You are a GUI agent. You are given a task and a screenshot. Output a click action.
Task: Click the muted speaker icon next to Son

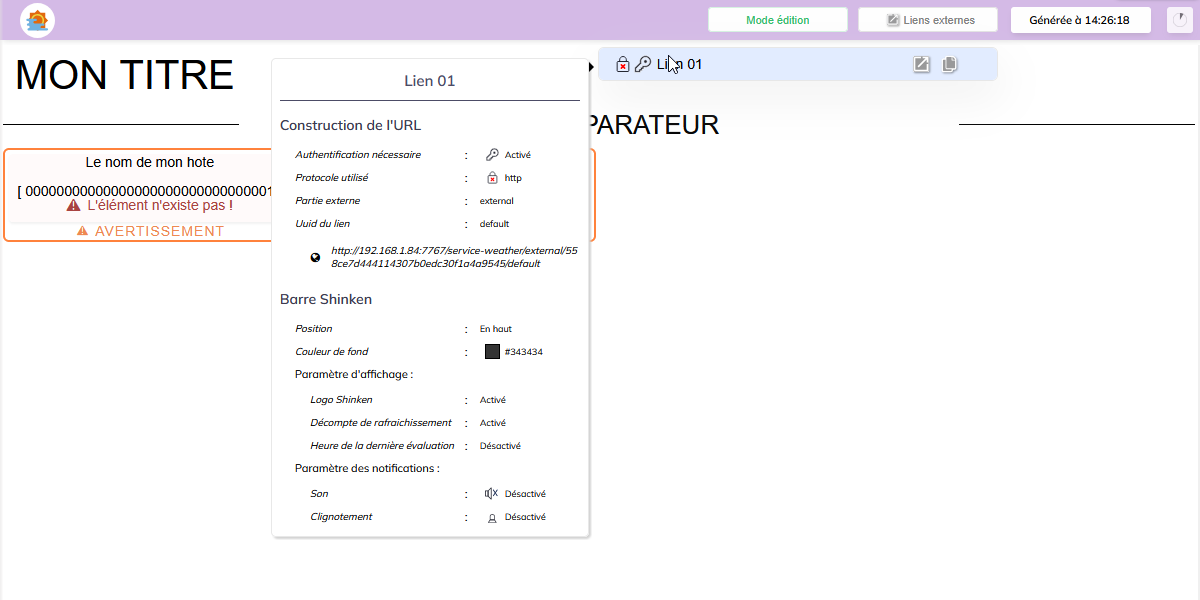(x=491, y=493)
